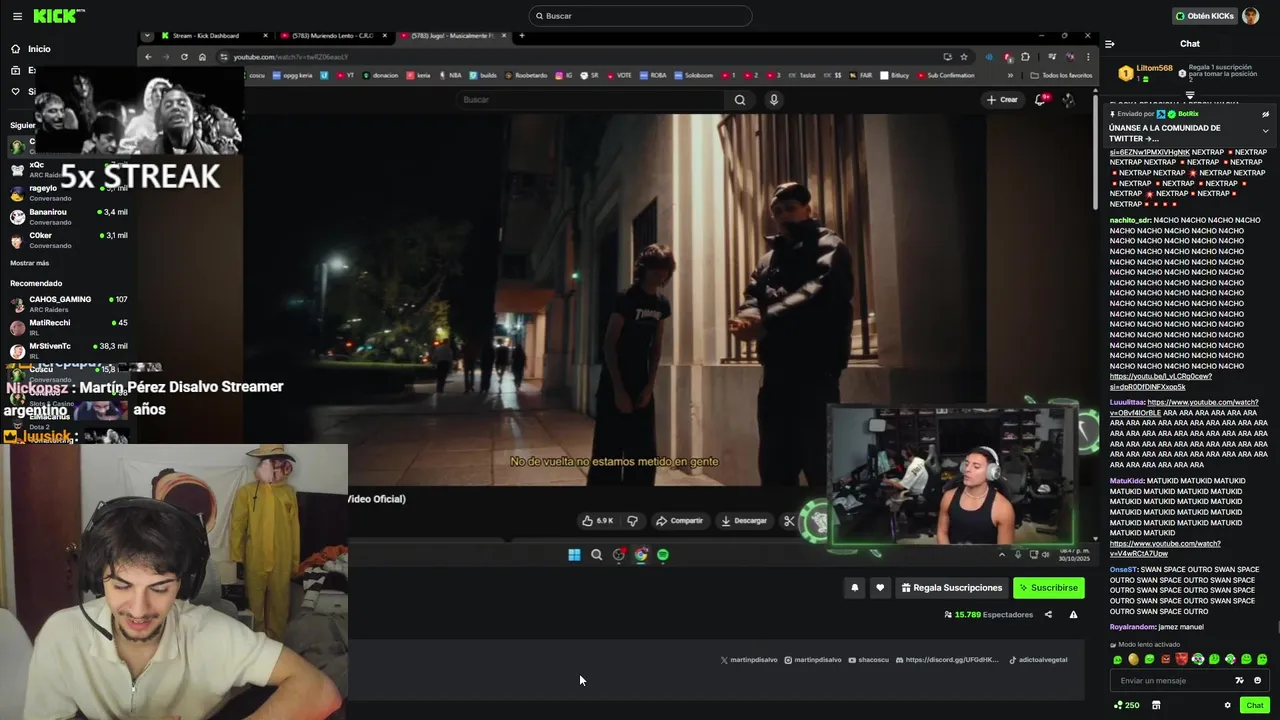Toggle the notification bell for channel
Image resolution: width=1280 pixels, height=720 pixels.
(x=855, y=588)
